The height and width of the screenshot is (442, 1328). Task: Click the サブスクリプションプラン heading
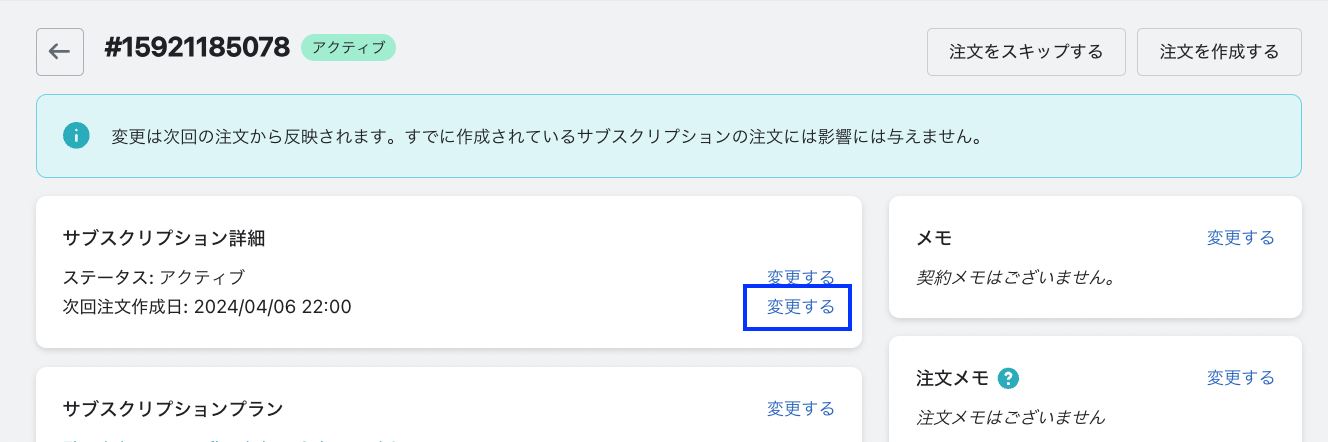tap(173, 408)
